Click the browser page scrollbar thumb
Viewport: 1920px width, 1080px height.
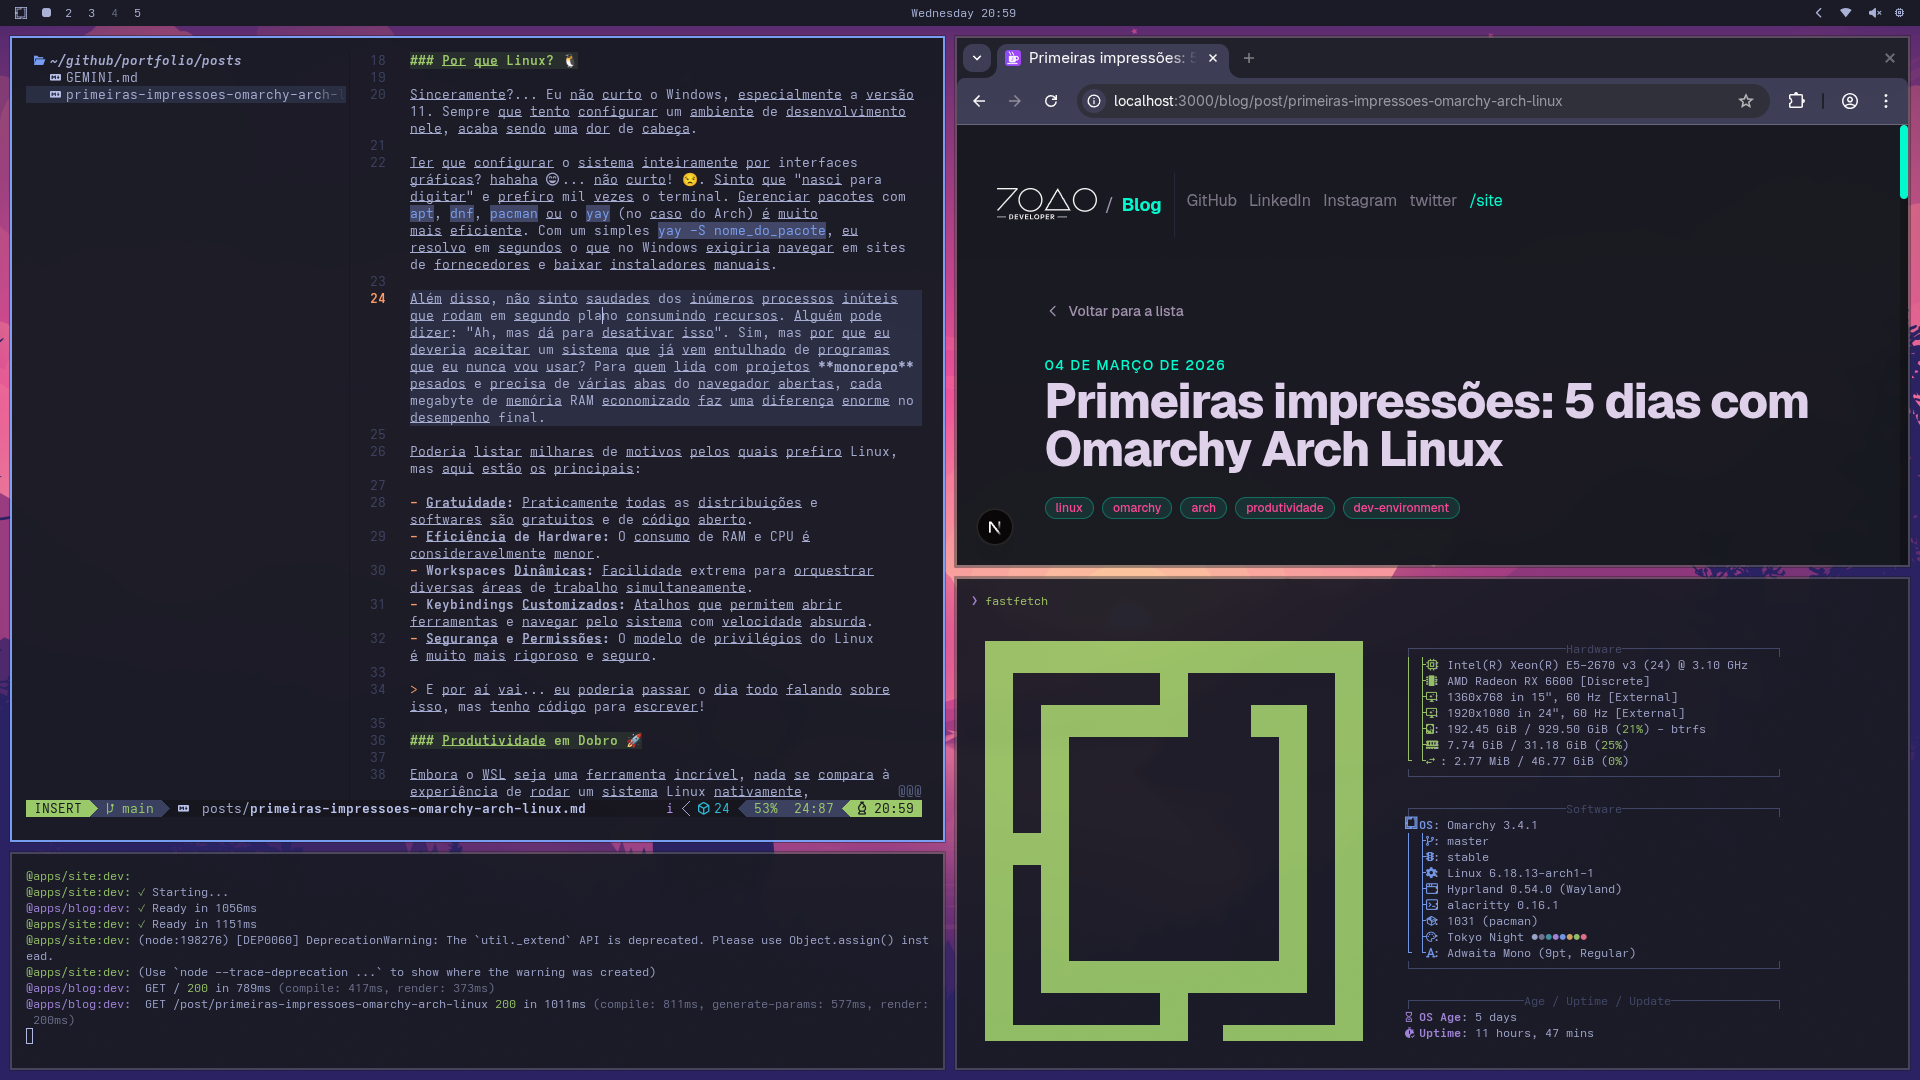[x=1903, y=163]
